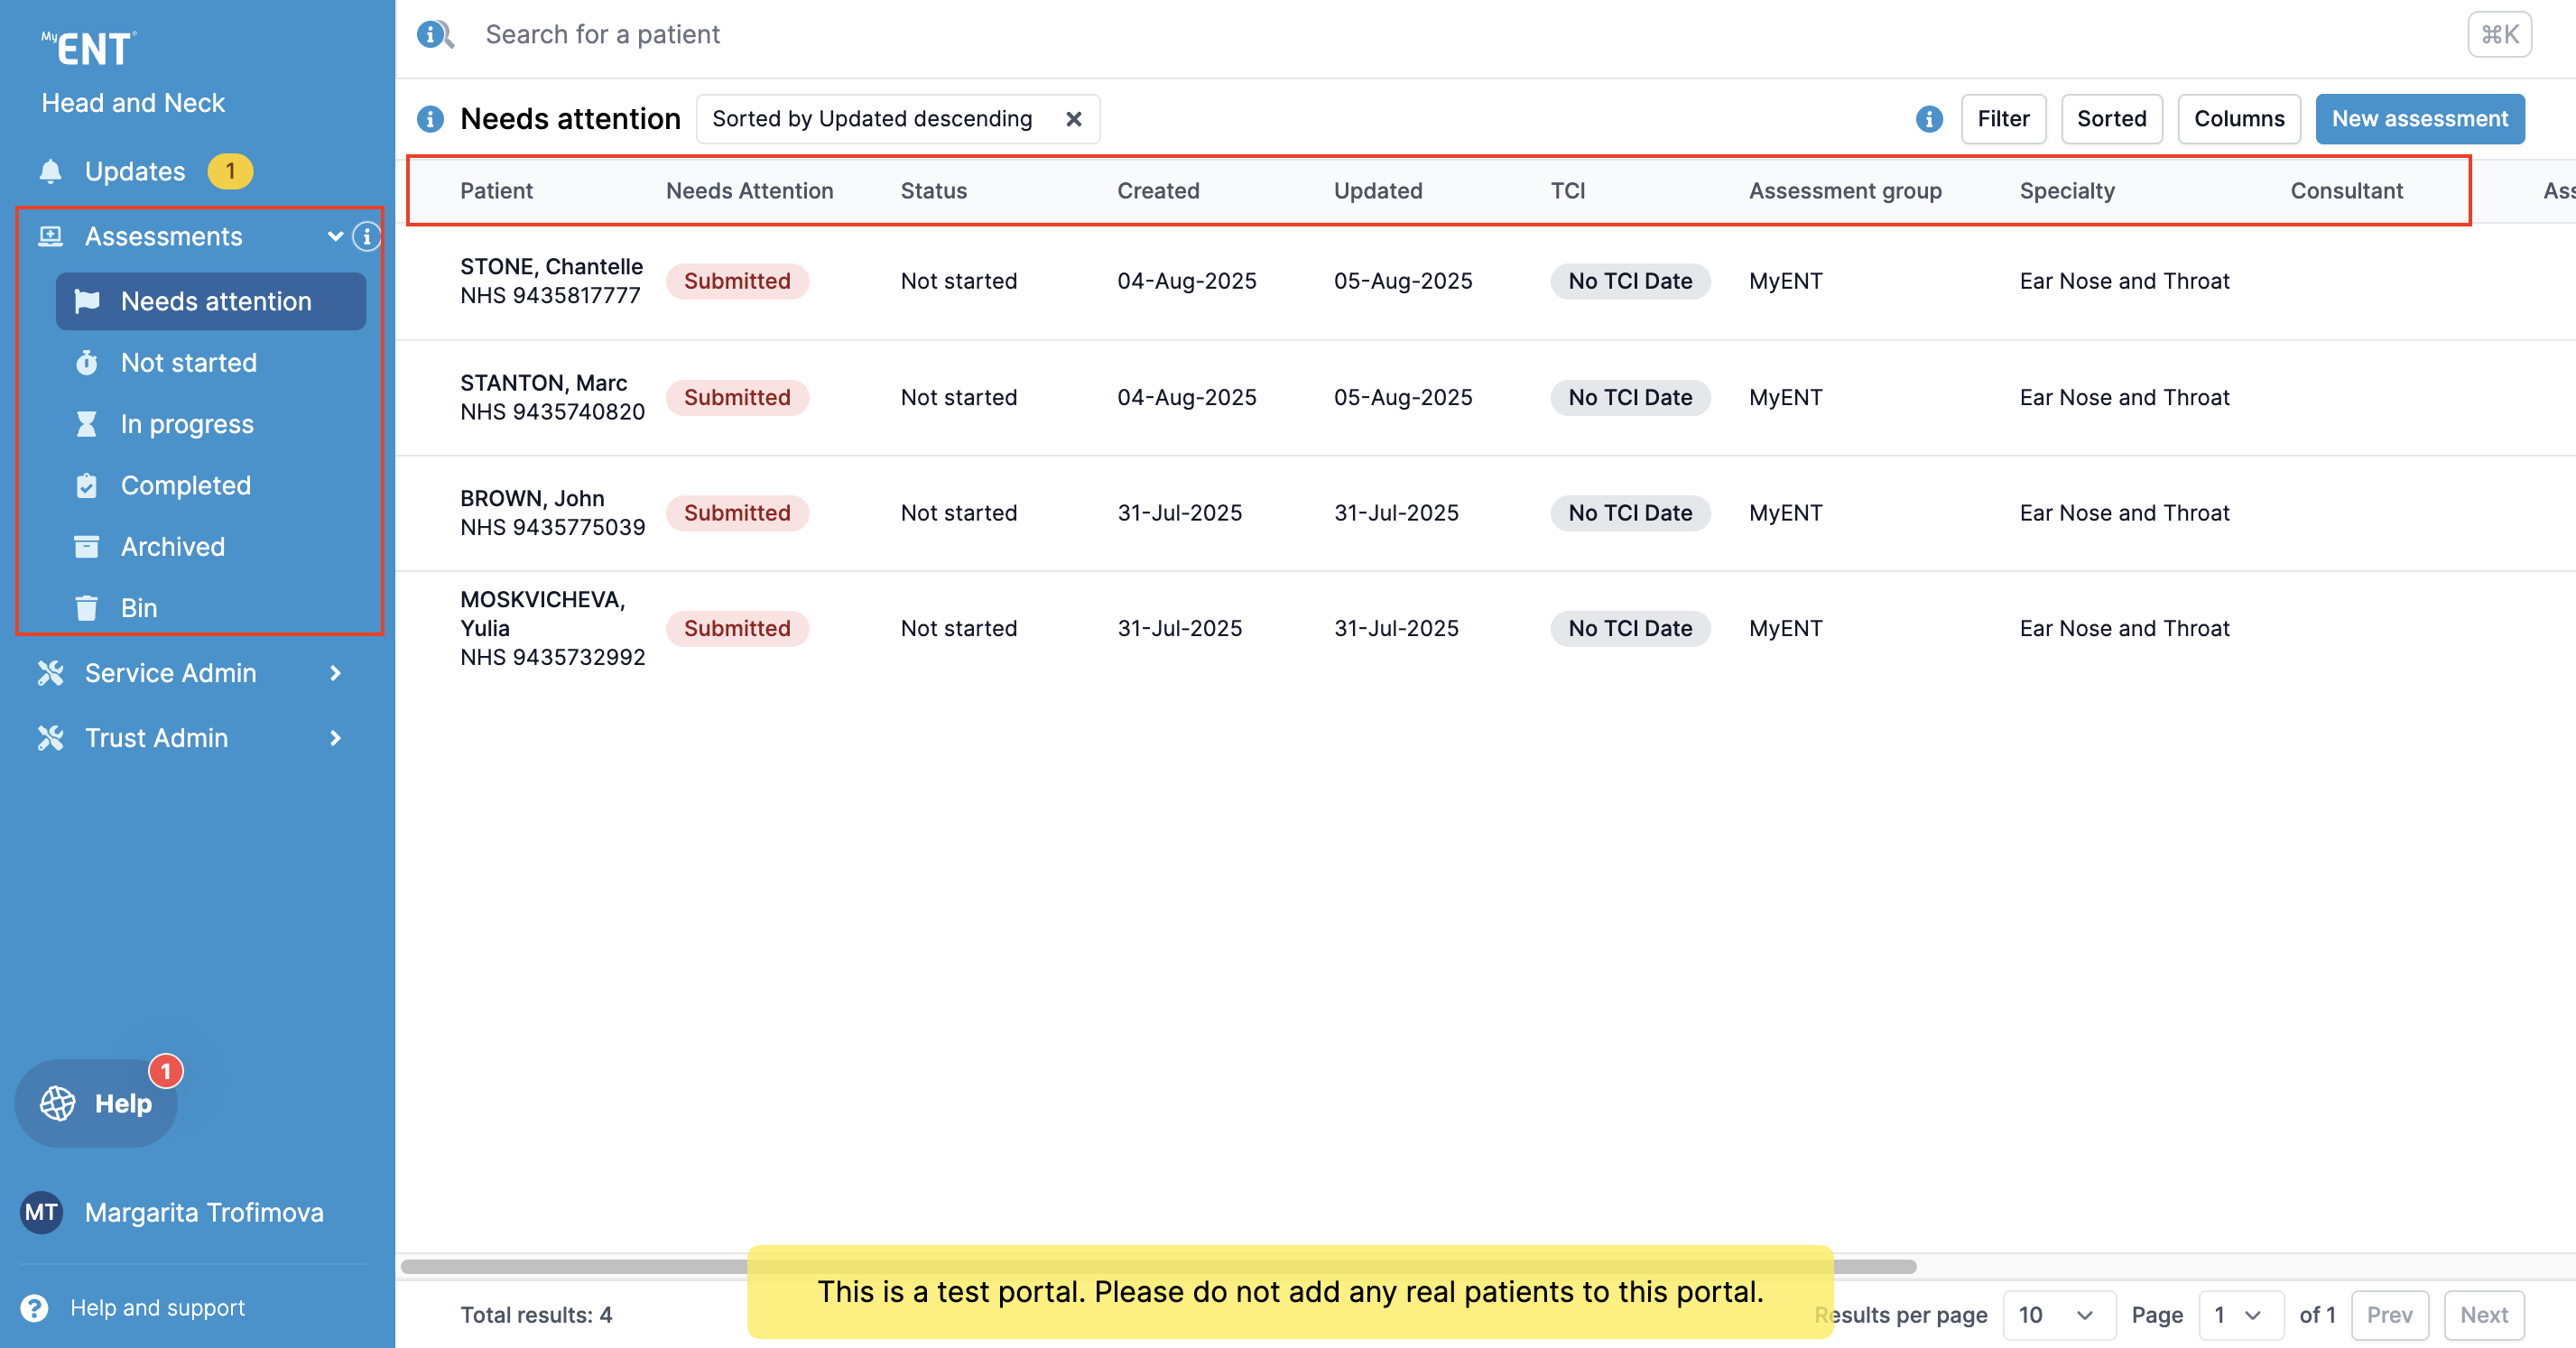Screen dimensions: 2576x1348
Task: Click the New assessment button
Action: pyautogui.click(x=2418, y=119)
